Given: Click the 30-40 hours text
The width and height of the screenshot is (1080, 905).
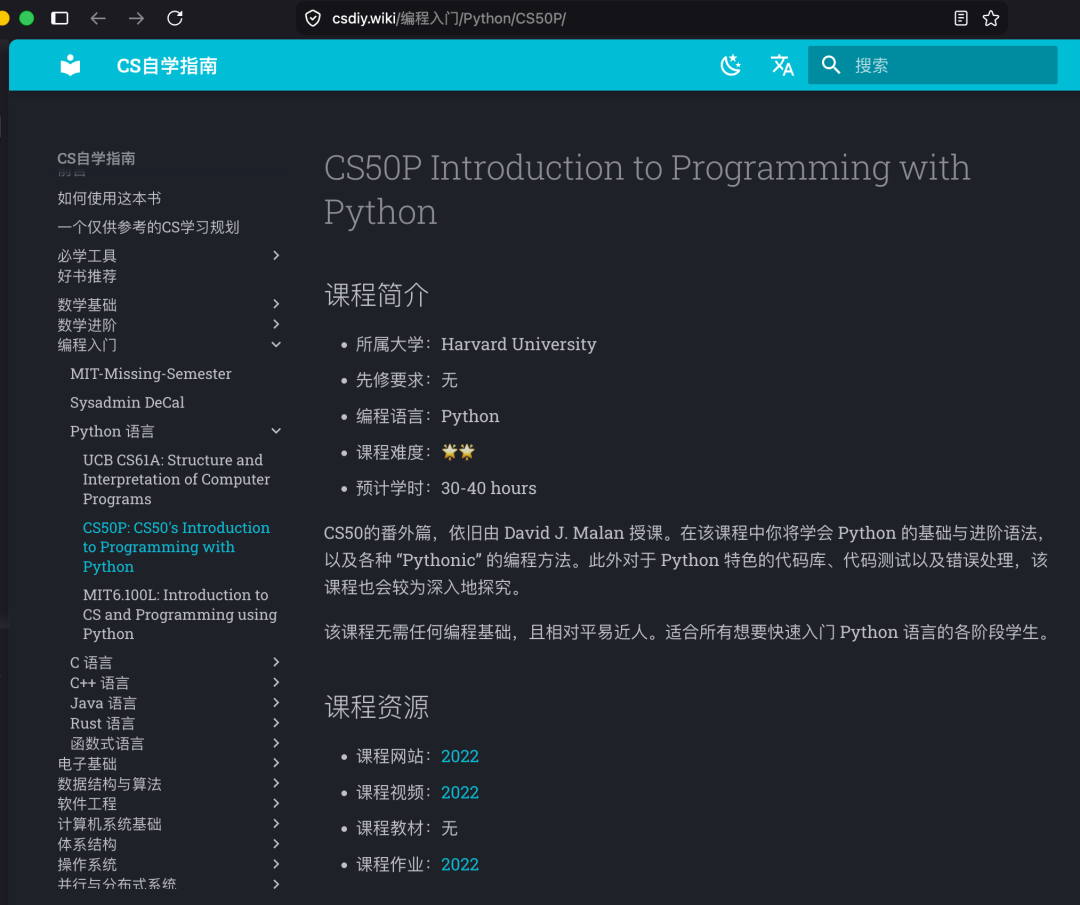Looking at the screenshot, I should (488, 488).
